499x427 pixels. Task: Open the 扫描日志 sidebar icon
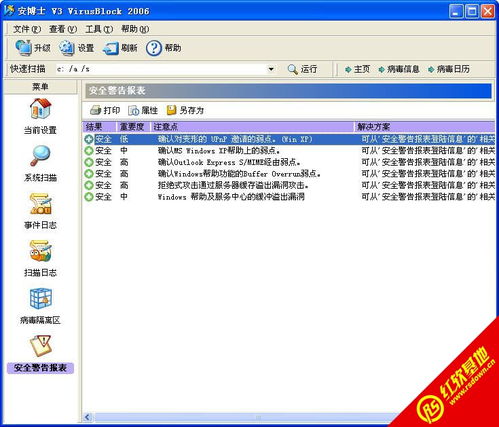(40, 251)
